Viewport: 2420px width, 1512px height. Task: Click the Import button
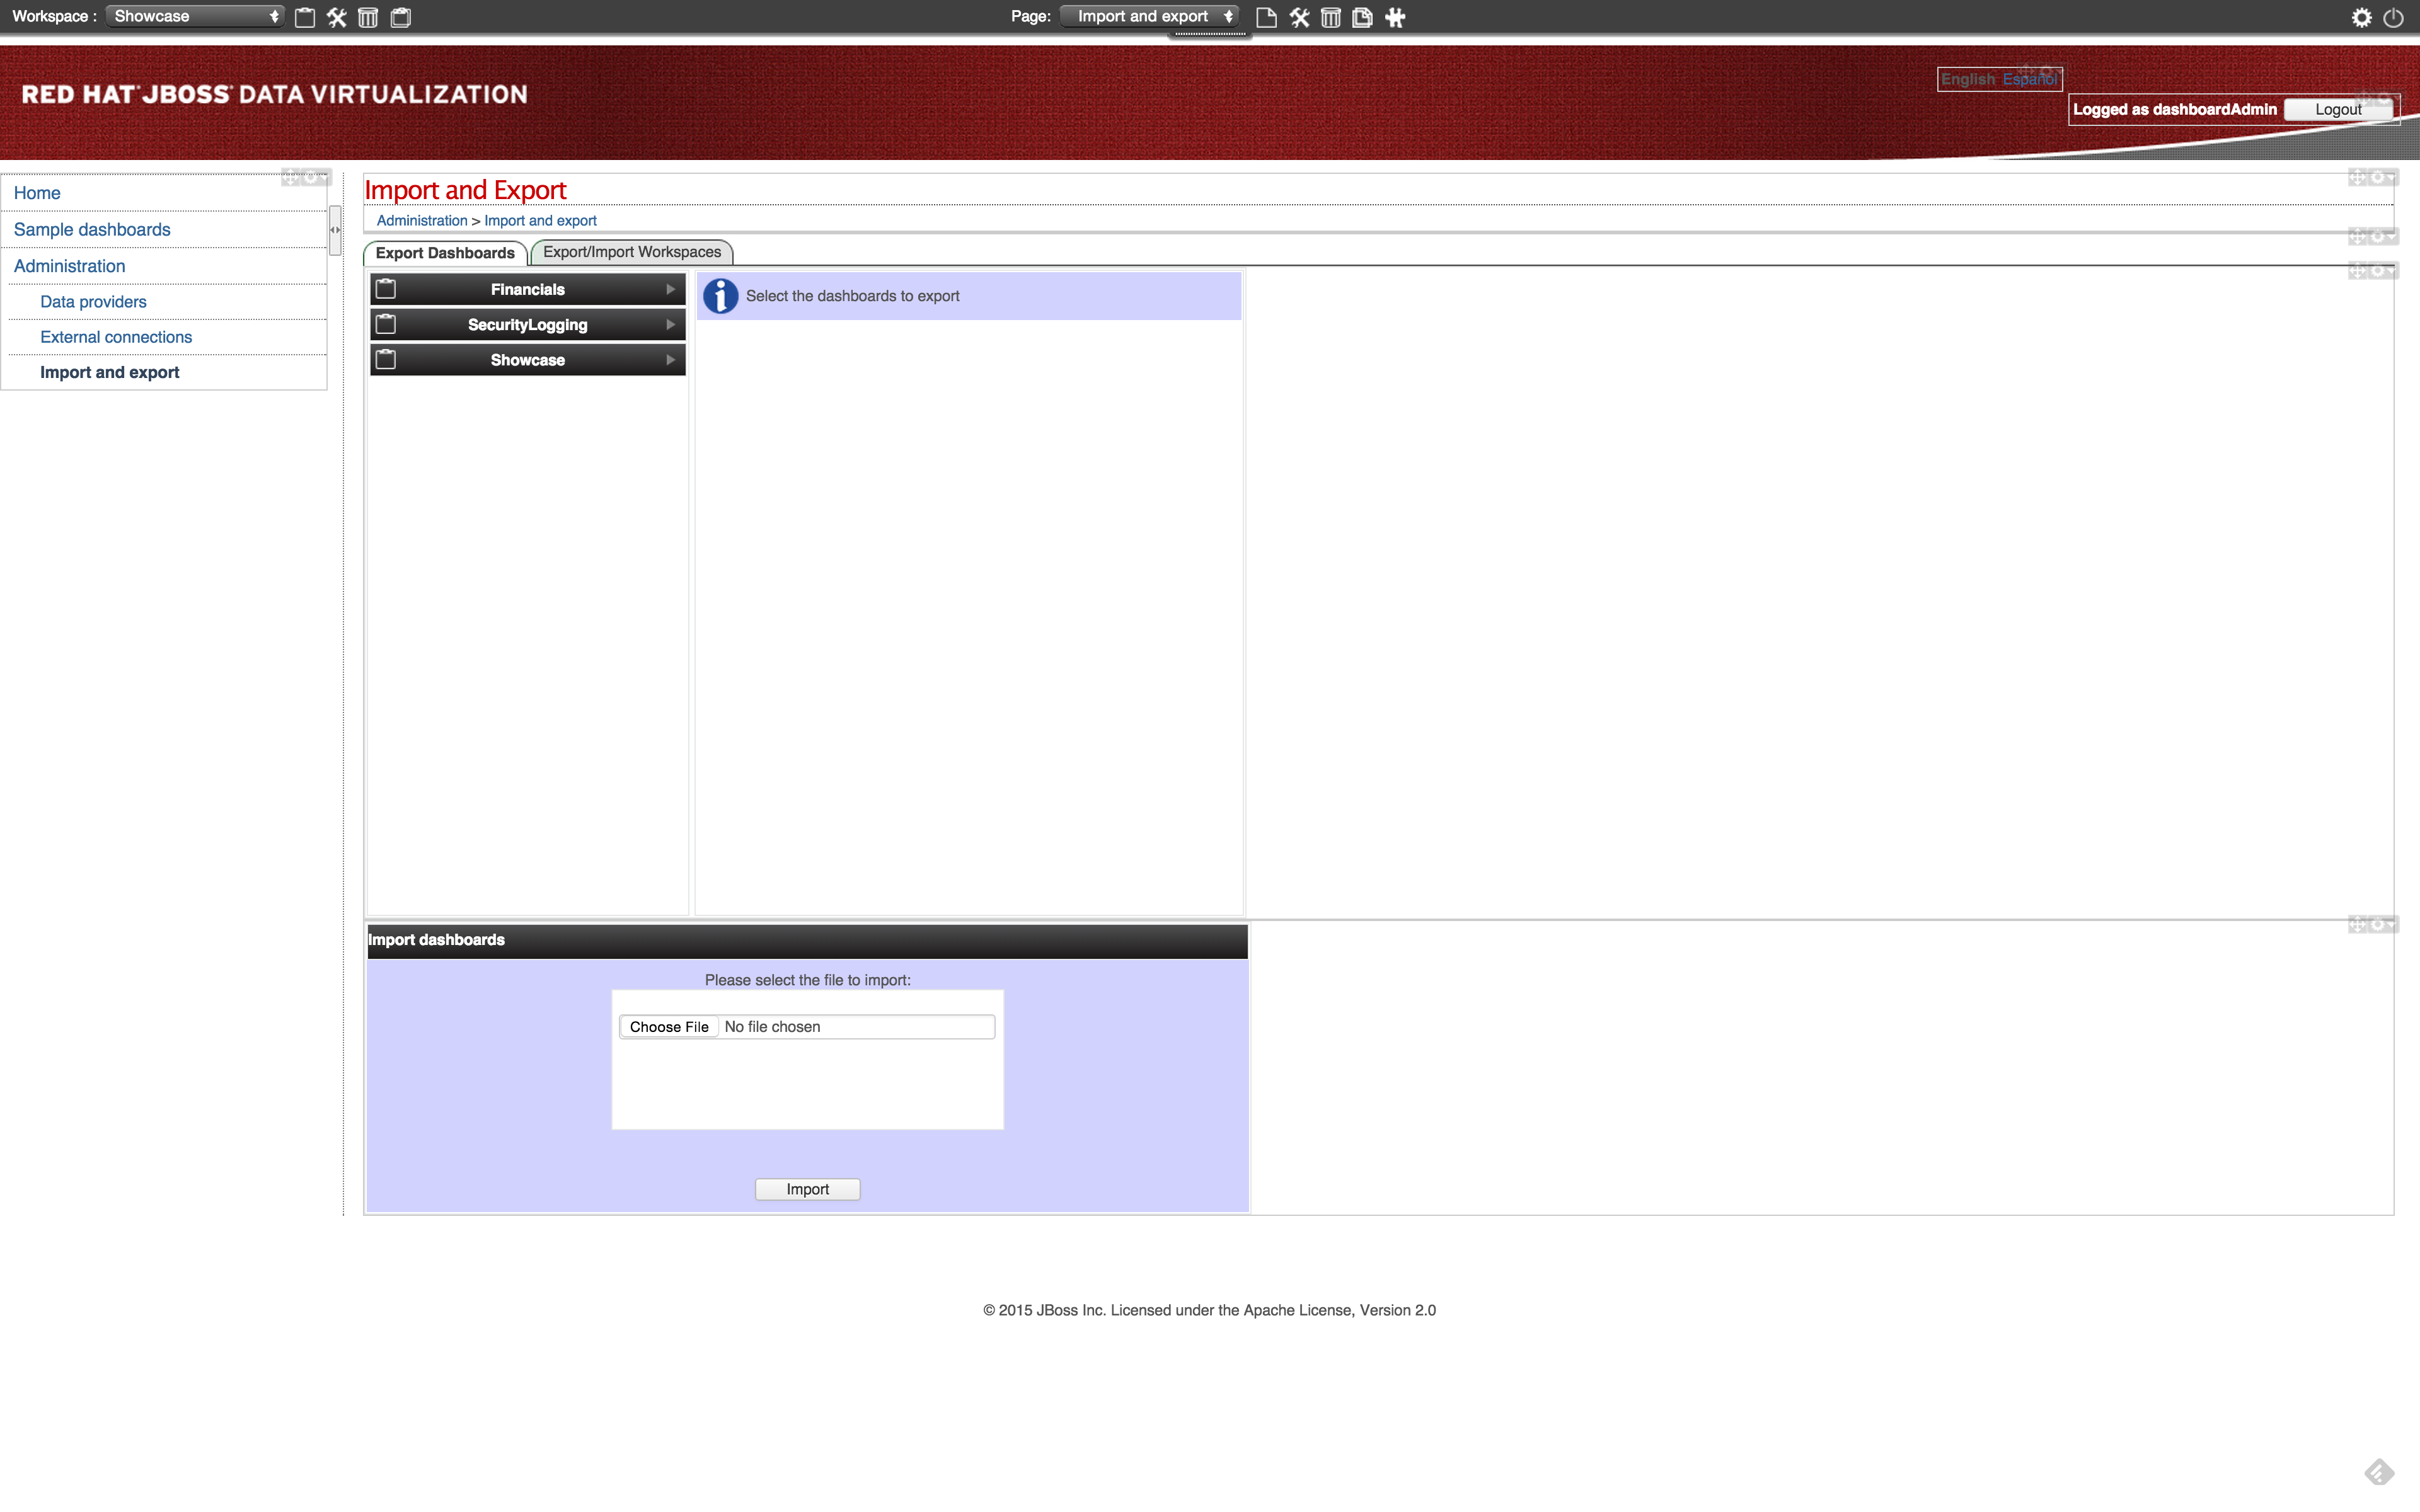(807, 1189)
